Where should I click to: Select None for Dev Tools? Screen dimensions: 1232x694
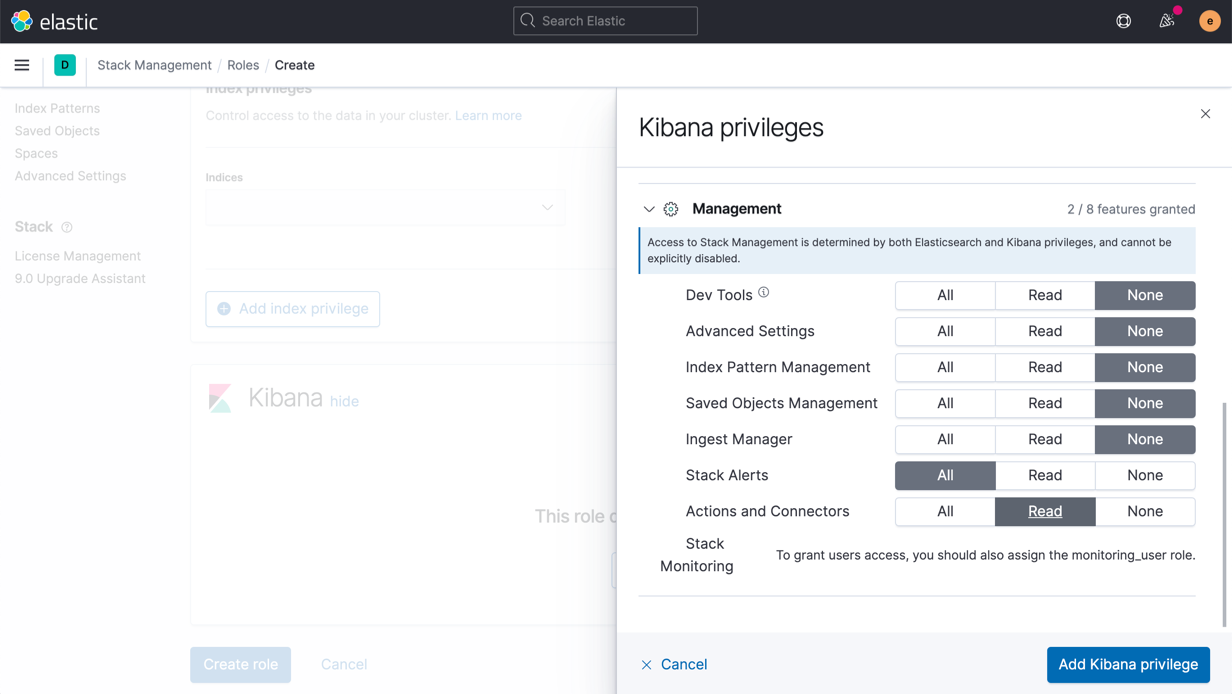[x=1145, y=295]
